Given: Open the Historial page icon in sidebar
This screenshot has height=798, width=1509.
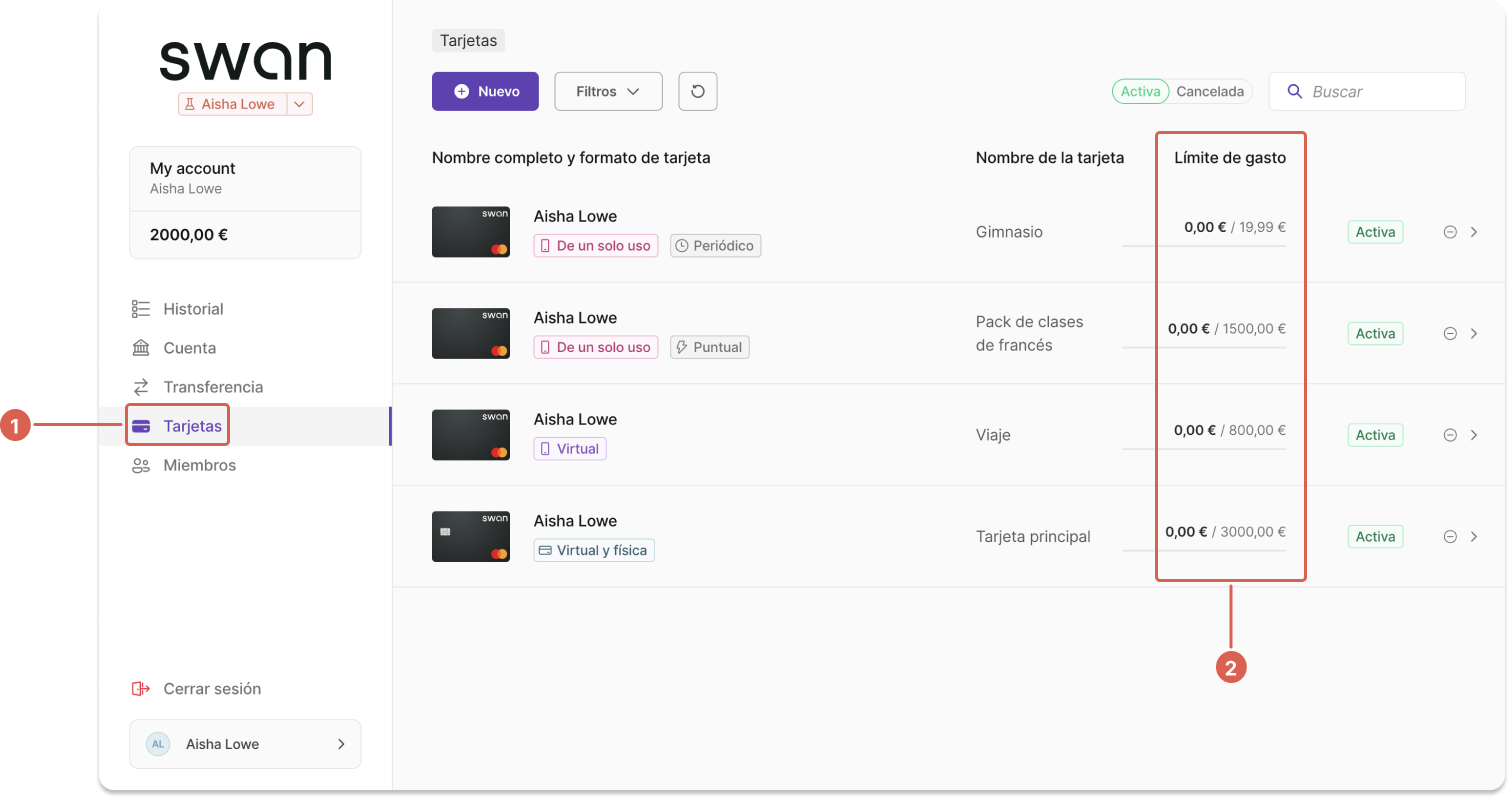Looking at the screenshot, I should 141,309.
